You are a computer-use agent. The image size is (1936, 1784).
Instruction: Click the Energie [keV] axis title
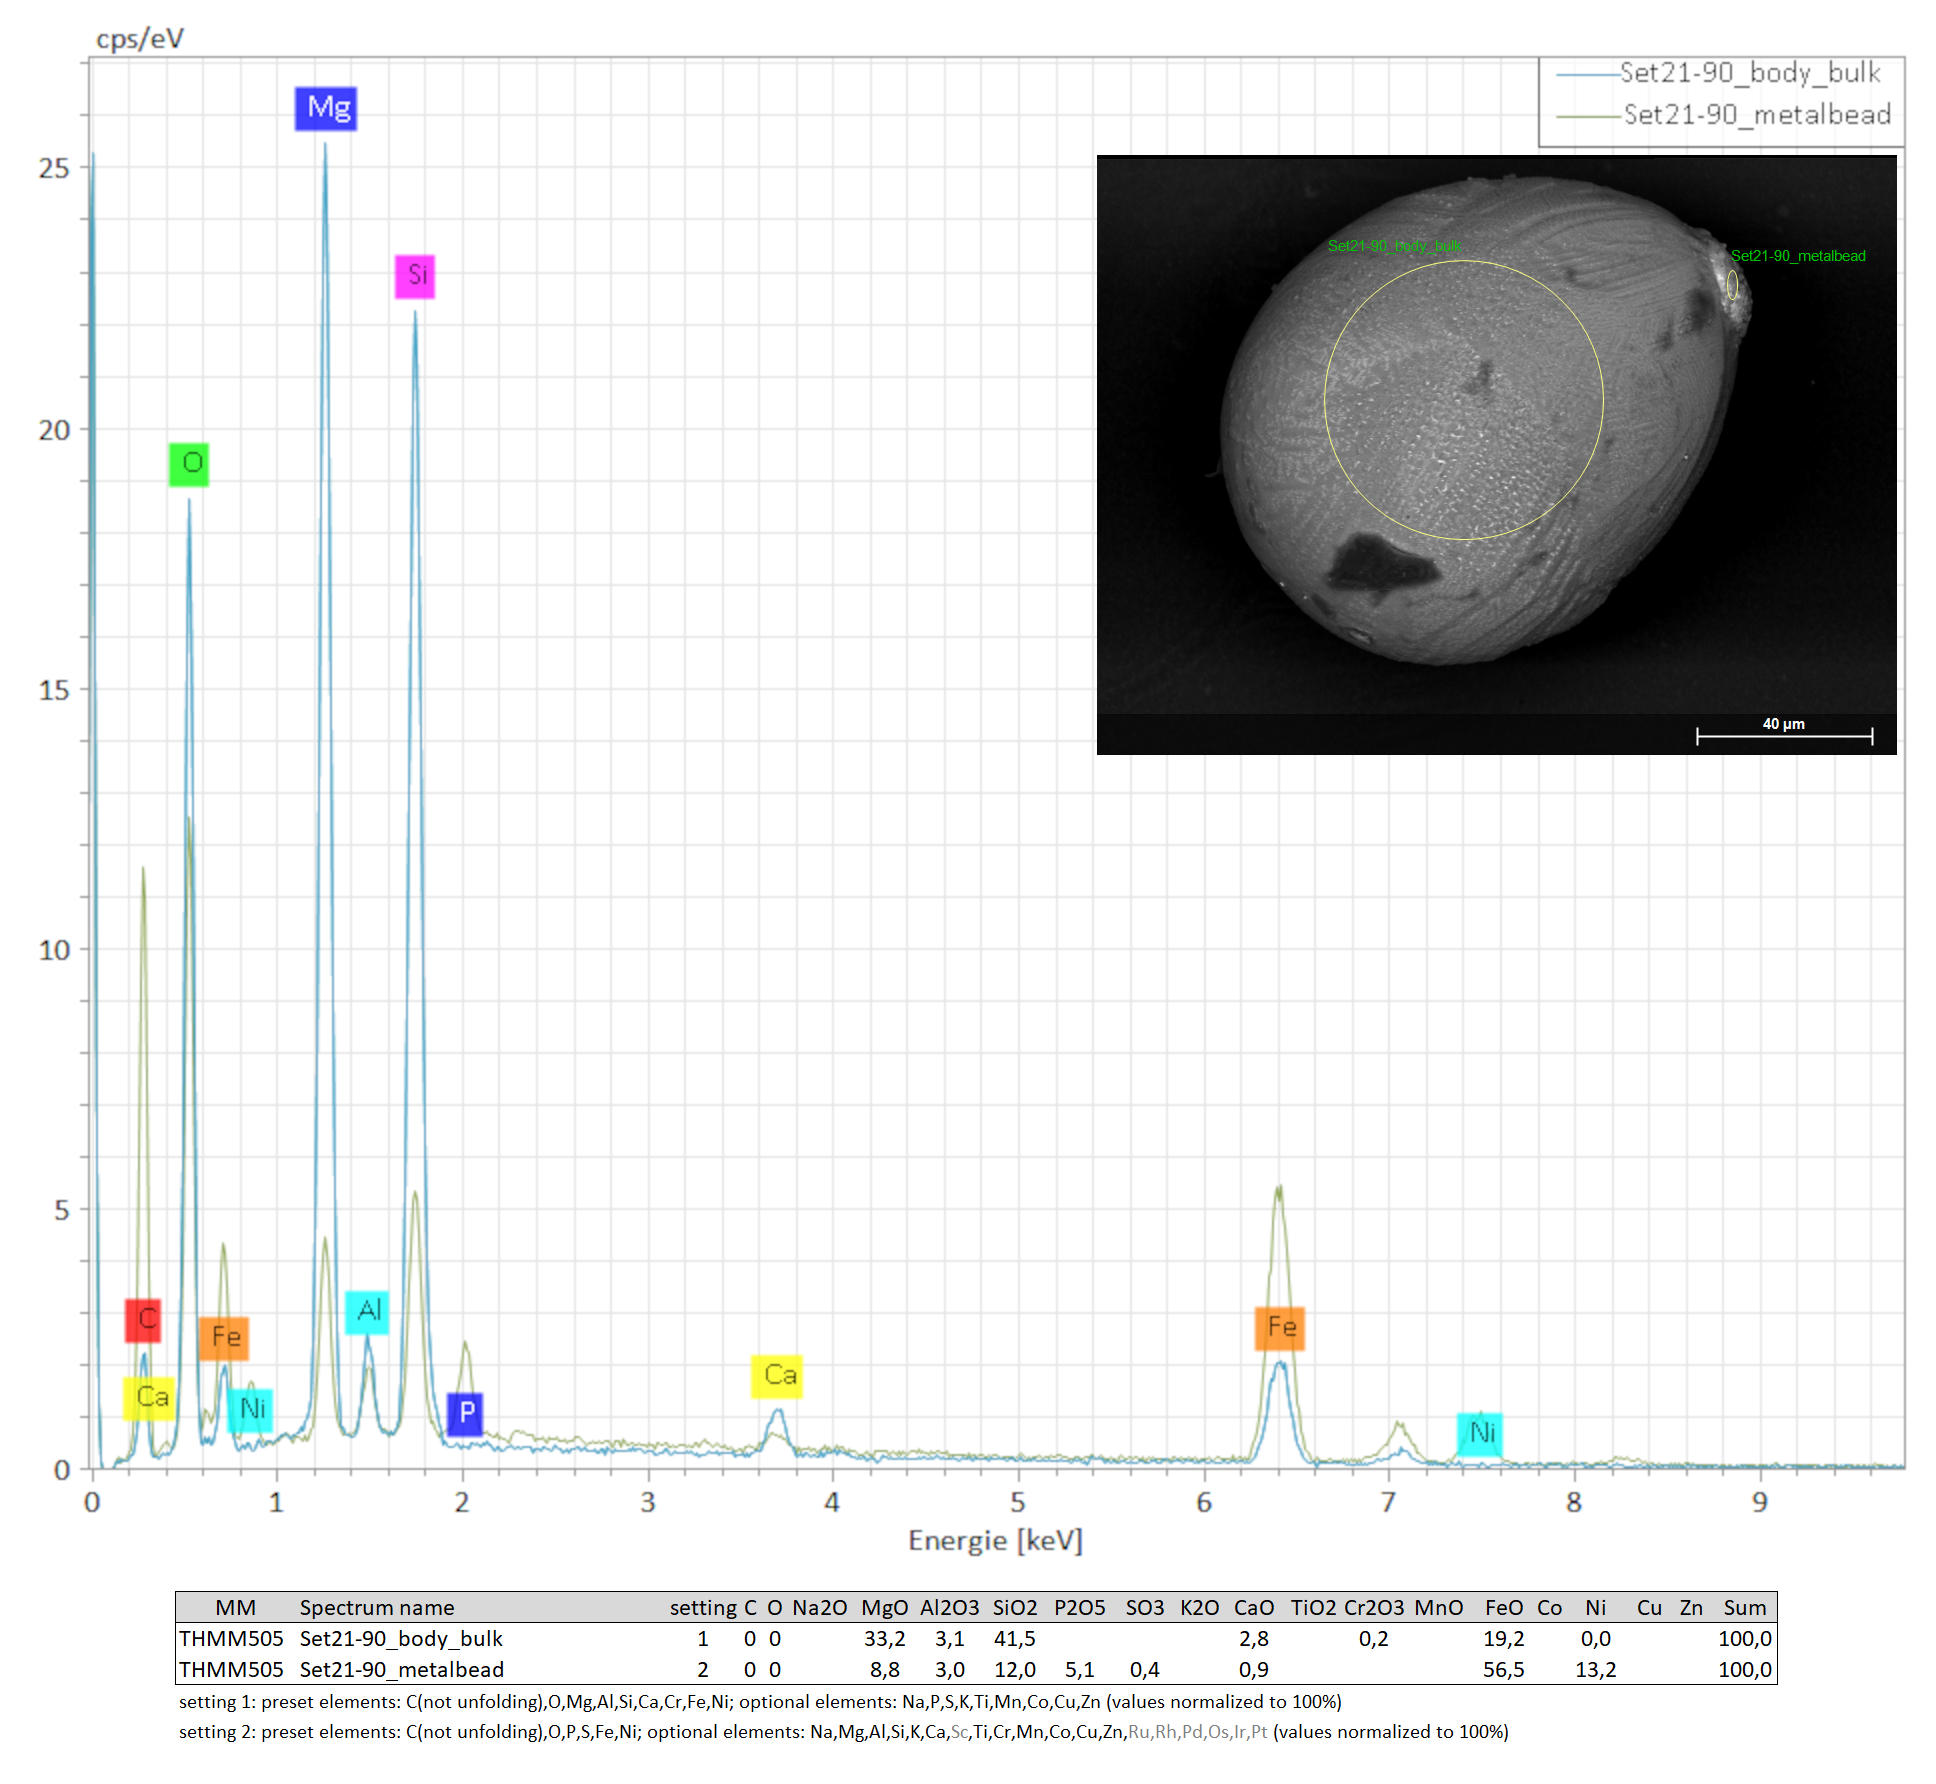(x=995, y=1540)
